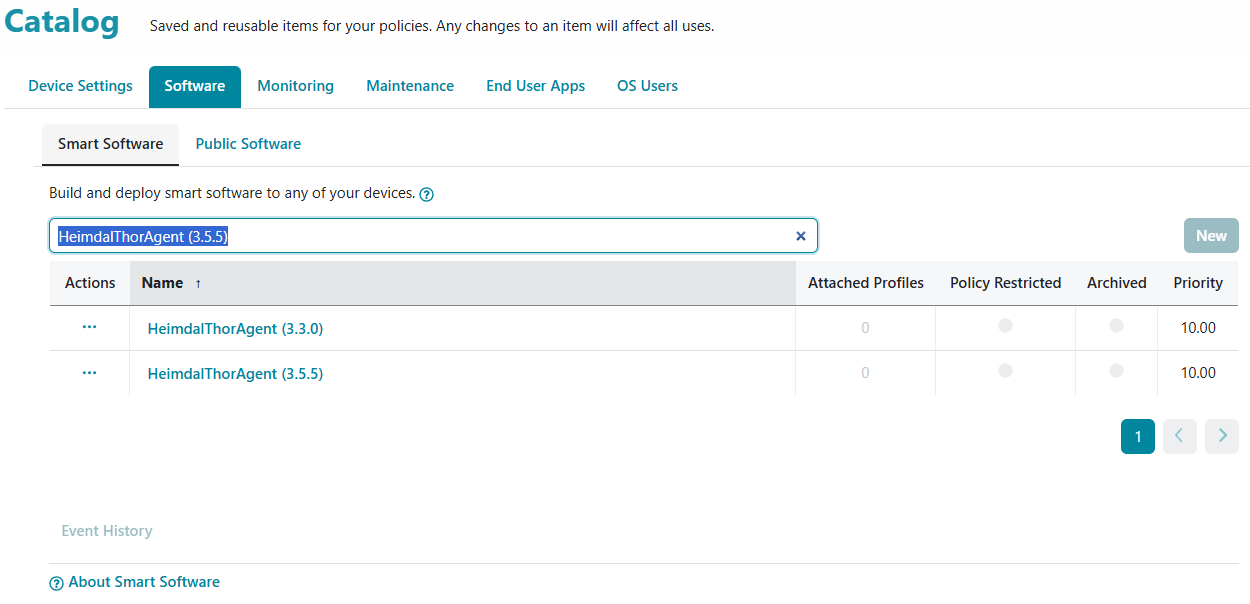
Task: Click attached profiles count for HeimdalThorAgent (3.3.0)
Action: tap(865, 328)
